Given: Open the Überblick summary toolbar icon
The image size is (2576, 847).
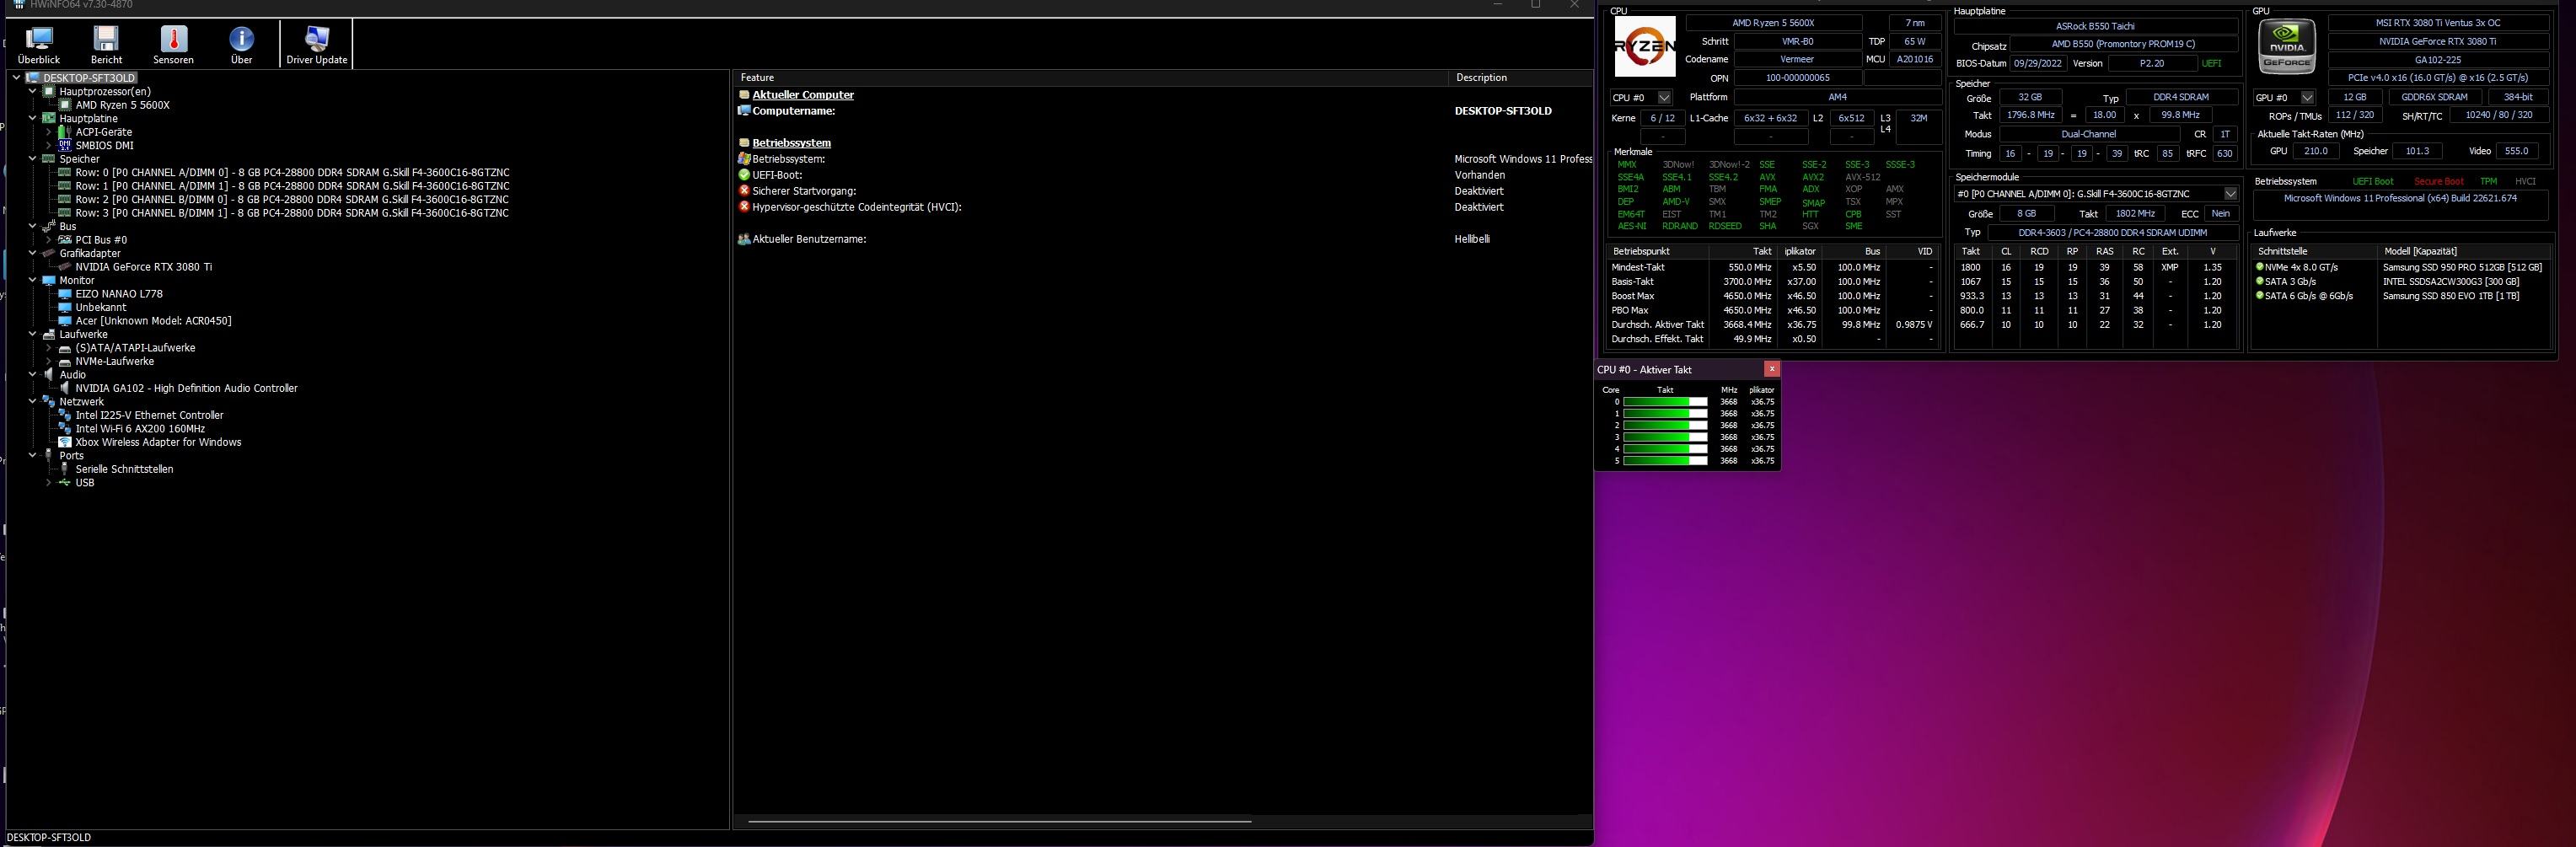Looking at the screenshot, I should tap(39, 46).
